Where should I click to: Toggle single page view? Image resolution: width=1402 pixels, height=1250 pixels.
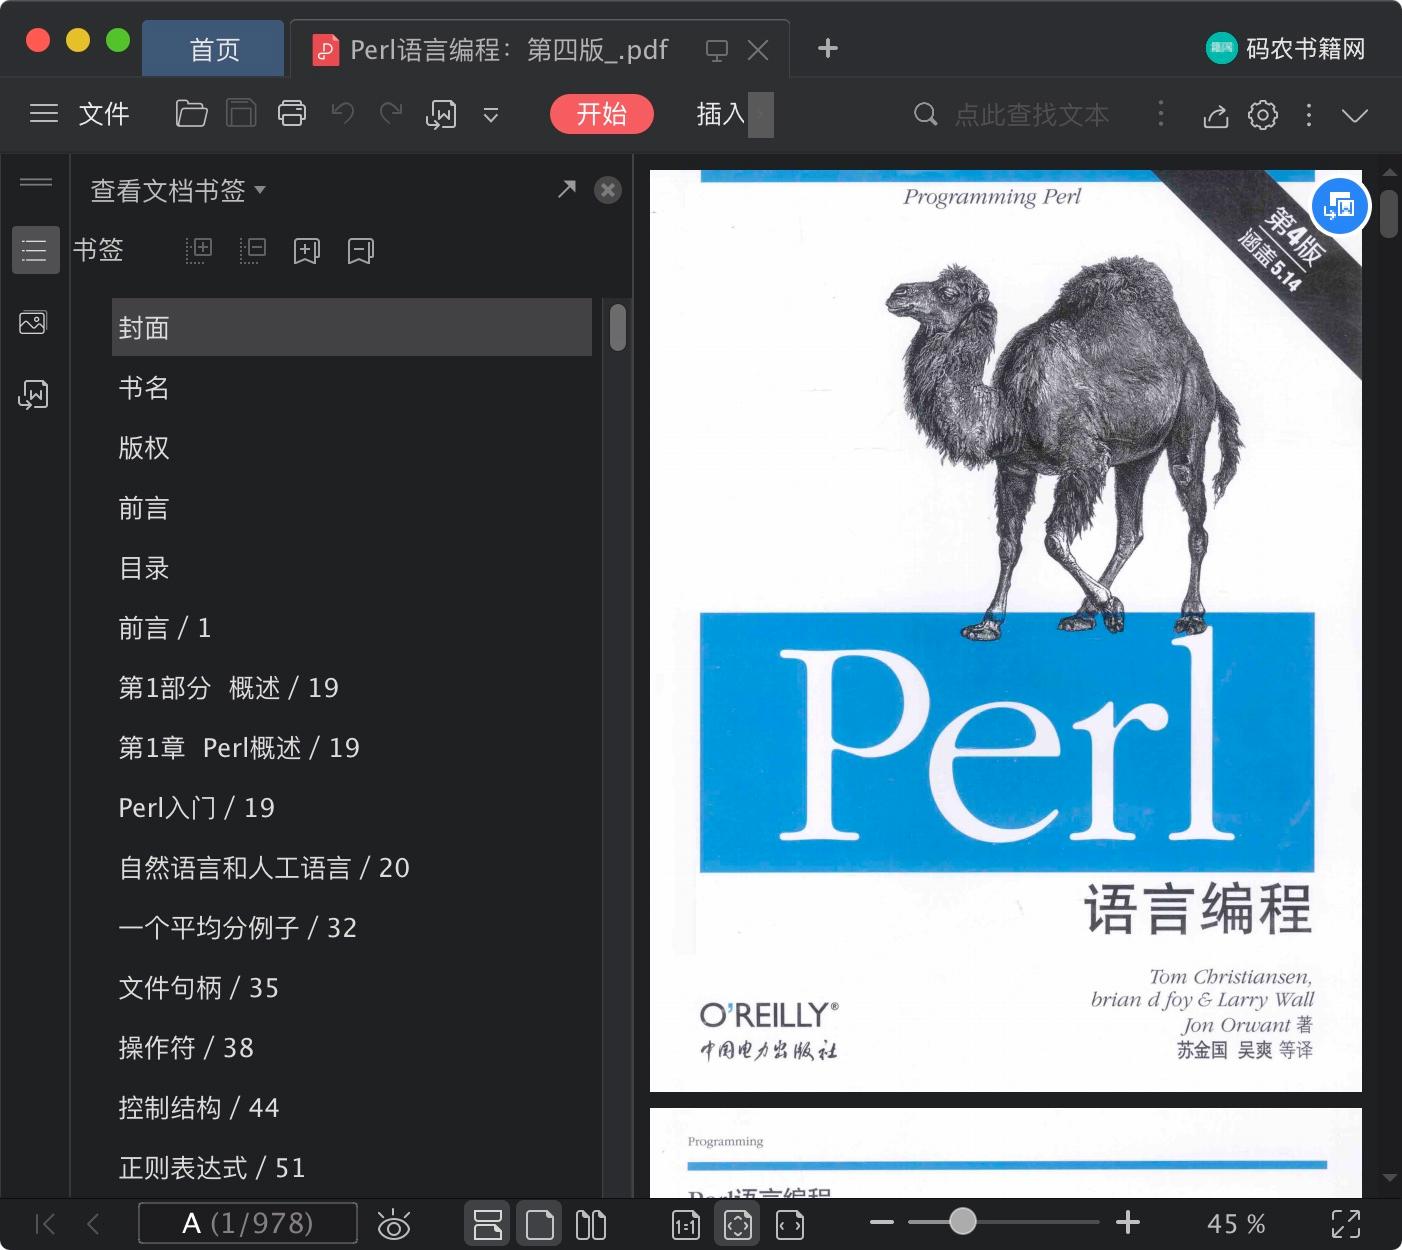540,1224
